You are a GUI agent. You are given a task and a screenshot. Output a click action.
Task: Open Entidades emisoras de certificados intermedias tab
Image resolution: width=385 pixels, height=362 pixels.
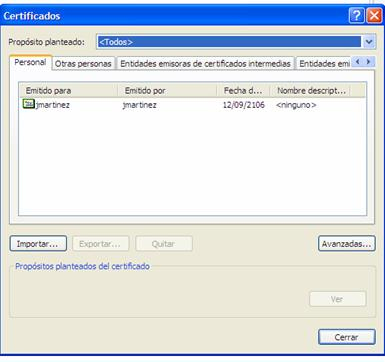tap(205, 64)
